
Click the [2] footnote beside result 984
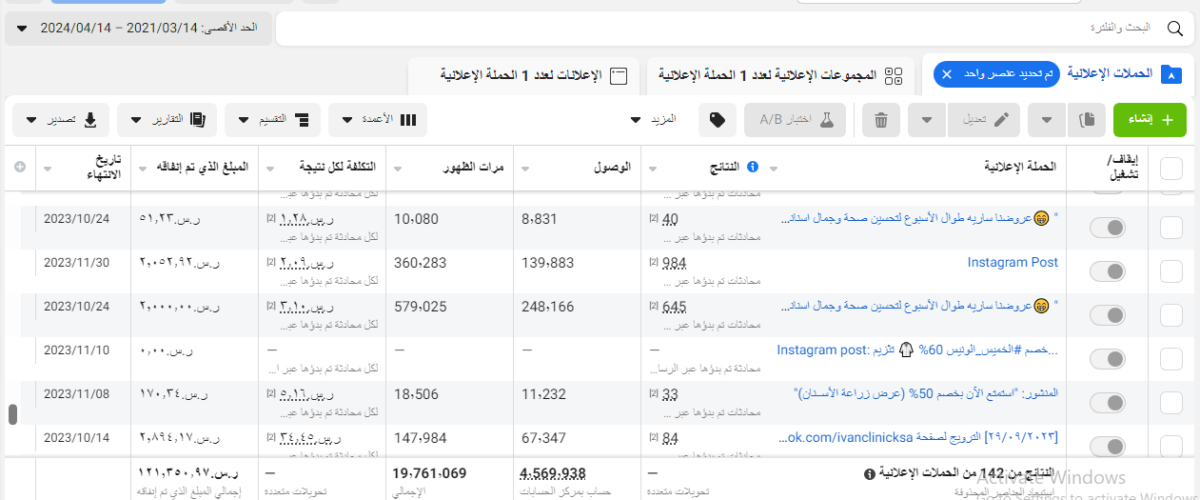(x=653, y=263)
